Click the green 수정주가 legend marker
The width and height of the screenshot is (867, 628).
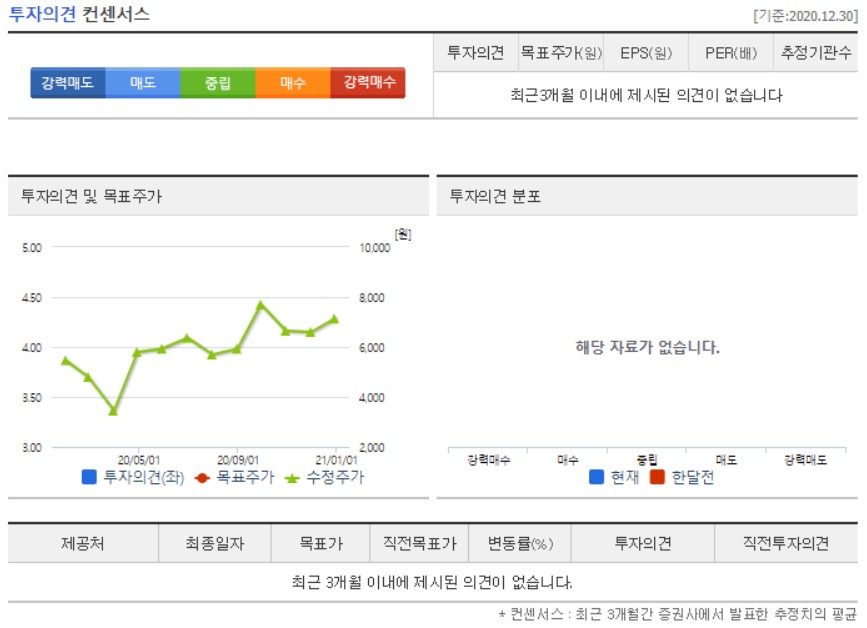(292, 478)
